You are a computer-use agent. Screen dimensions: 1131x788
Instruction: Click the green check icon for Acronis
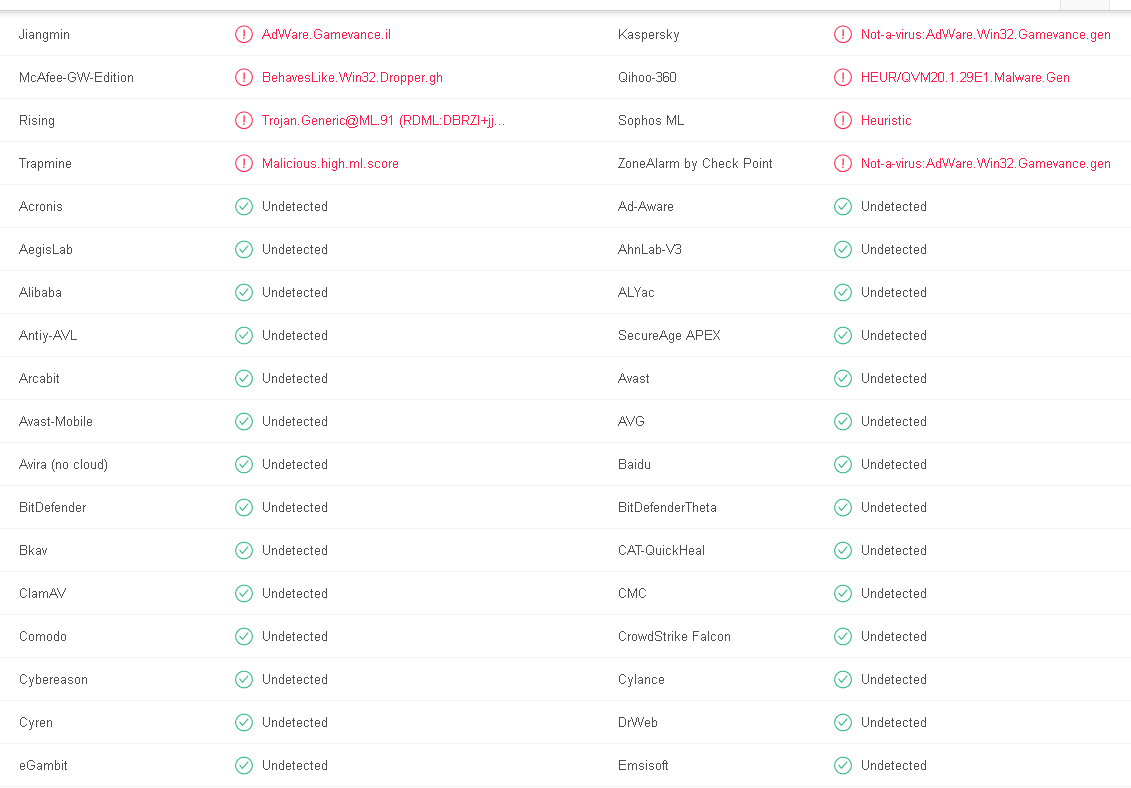[x=244, y=206]
